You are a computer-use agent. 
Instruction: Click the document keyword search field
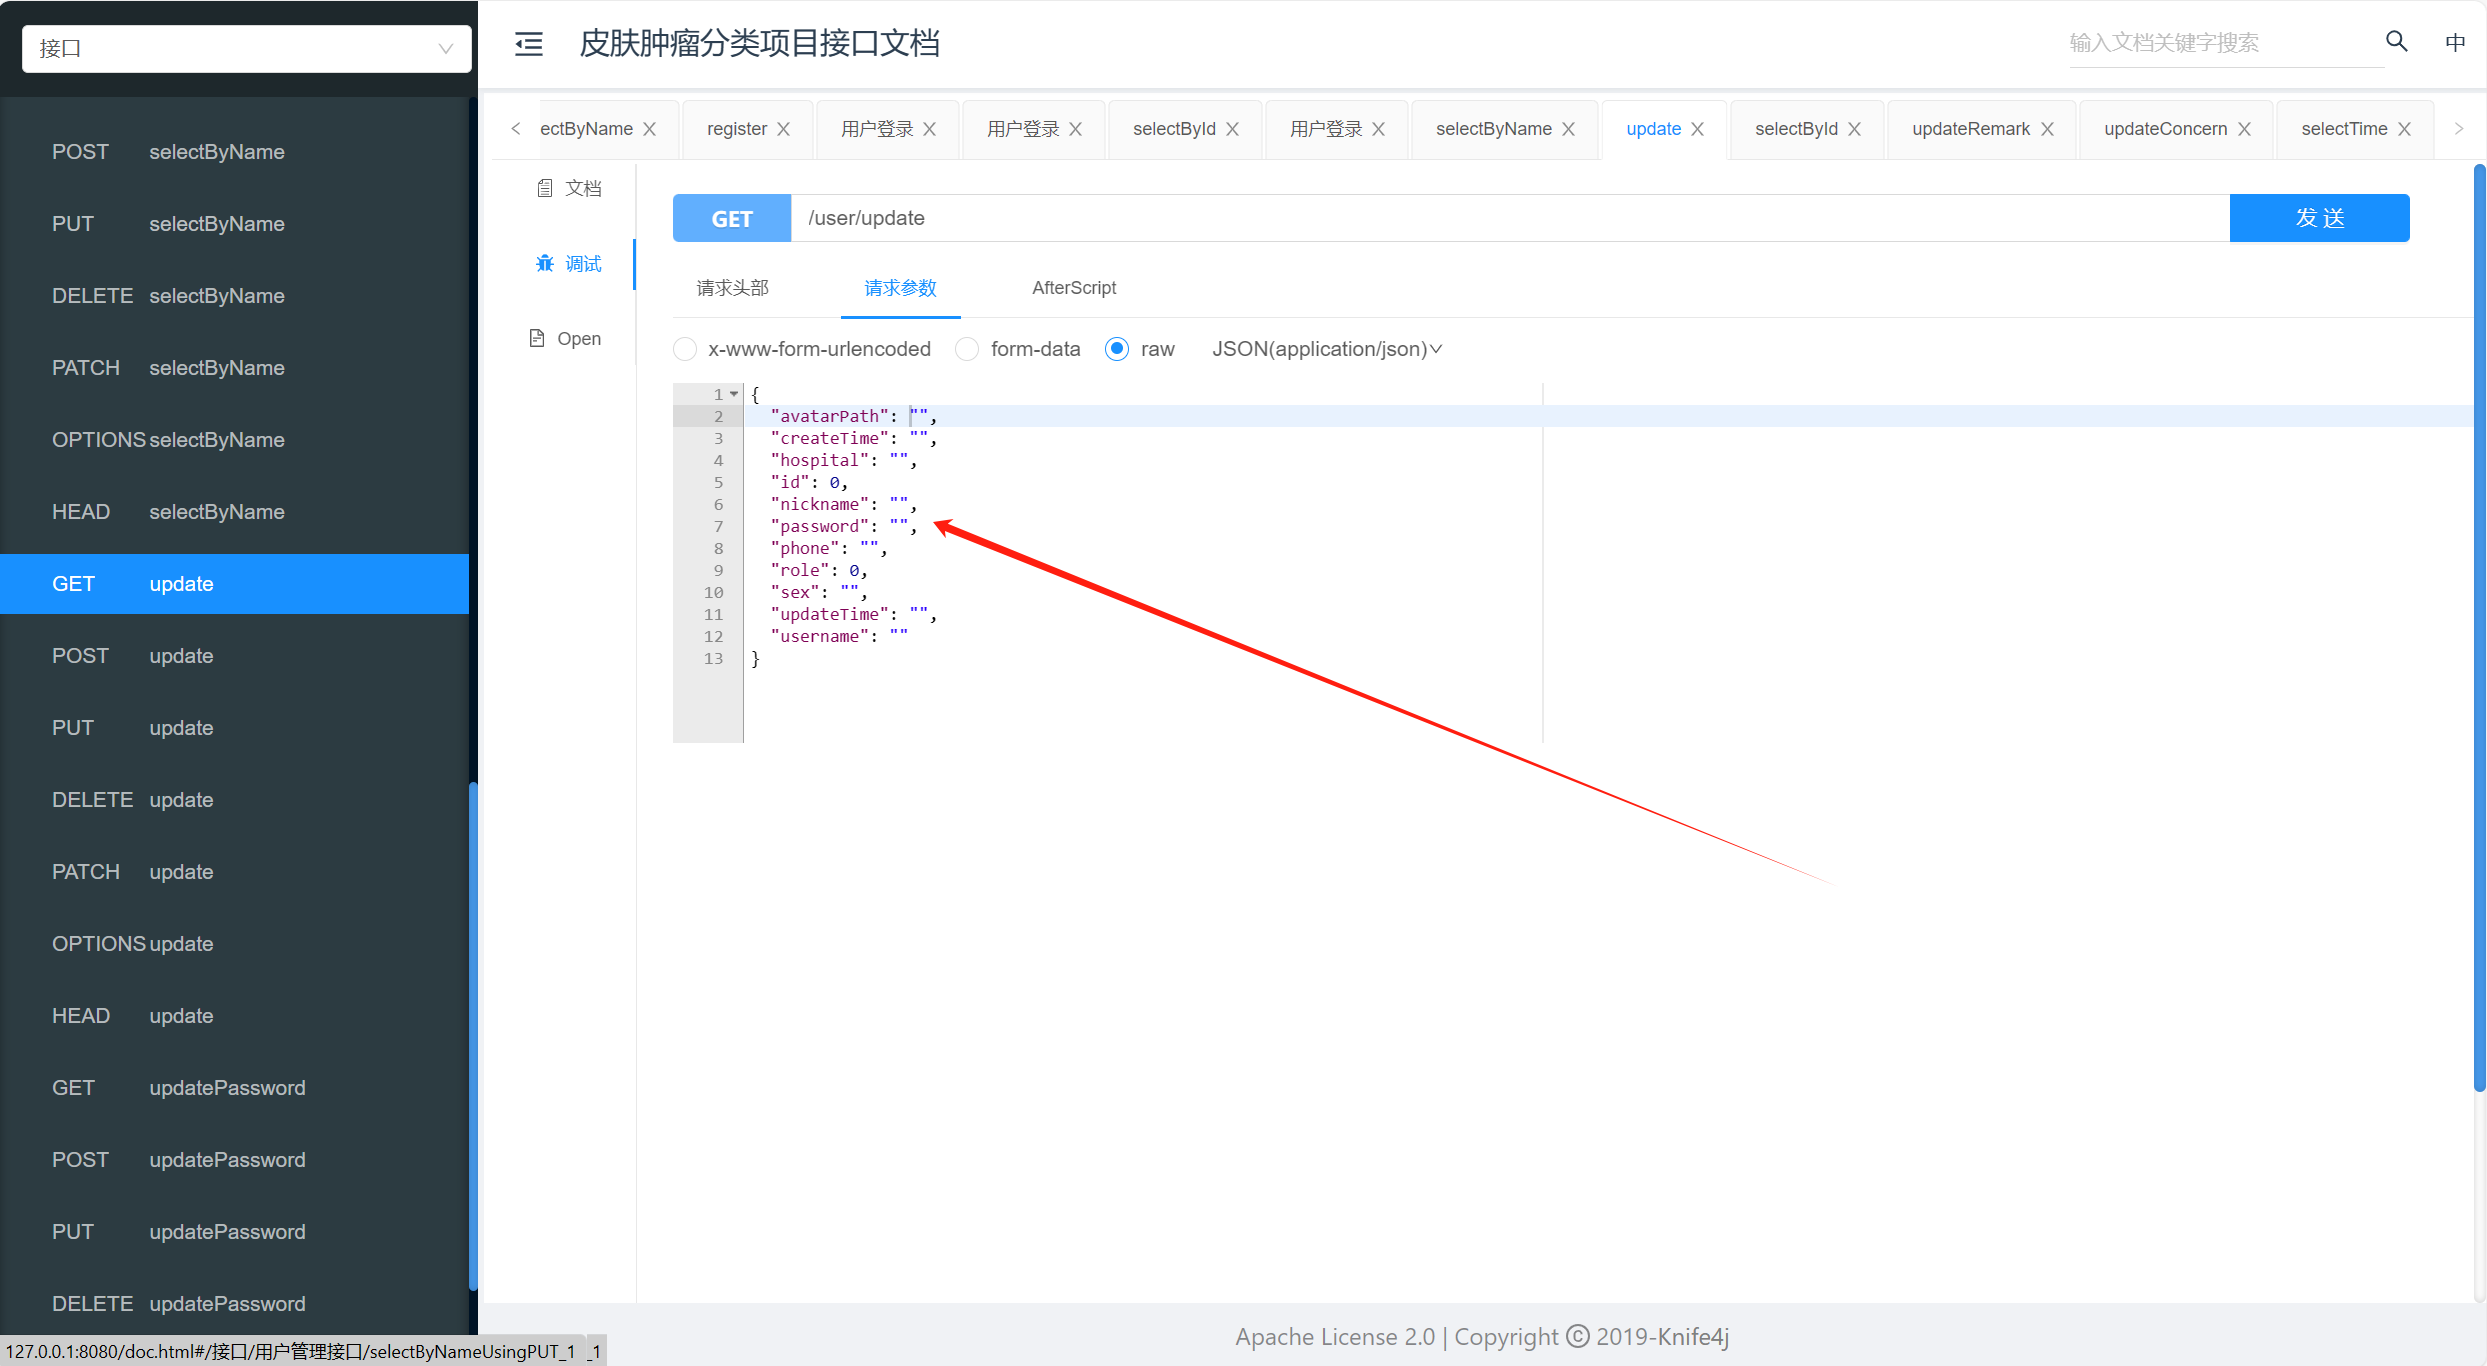tap(2220, 43)
